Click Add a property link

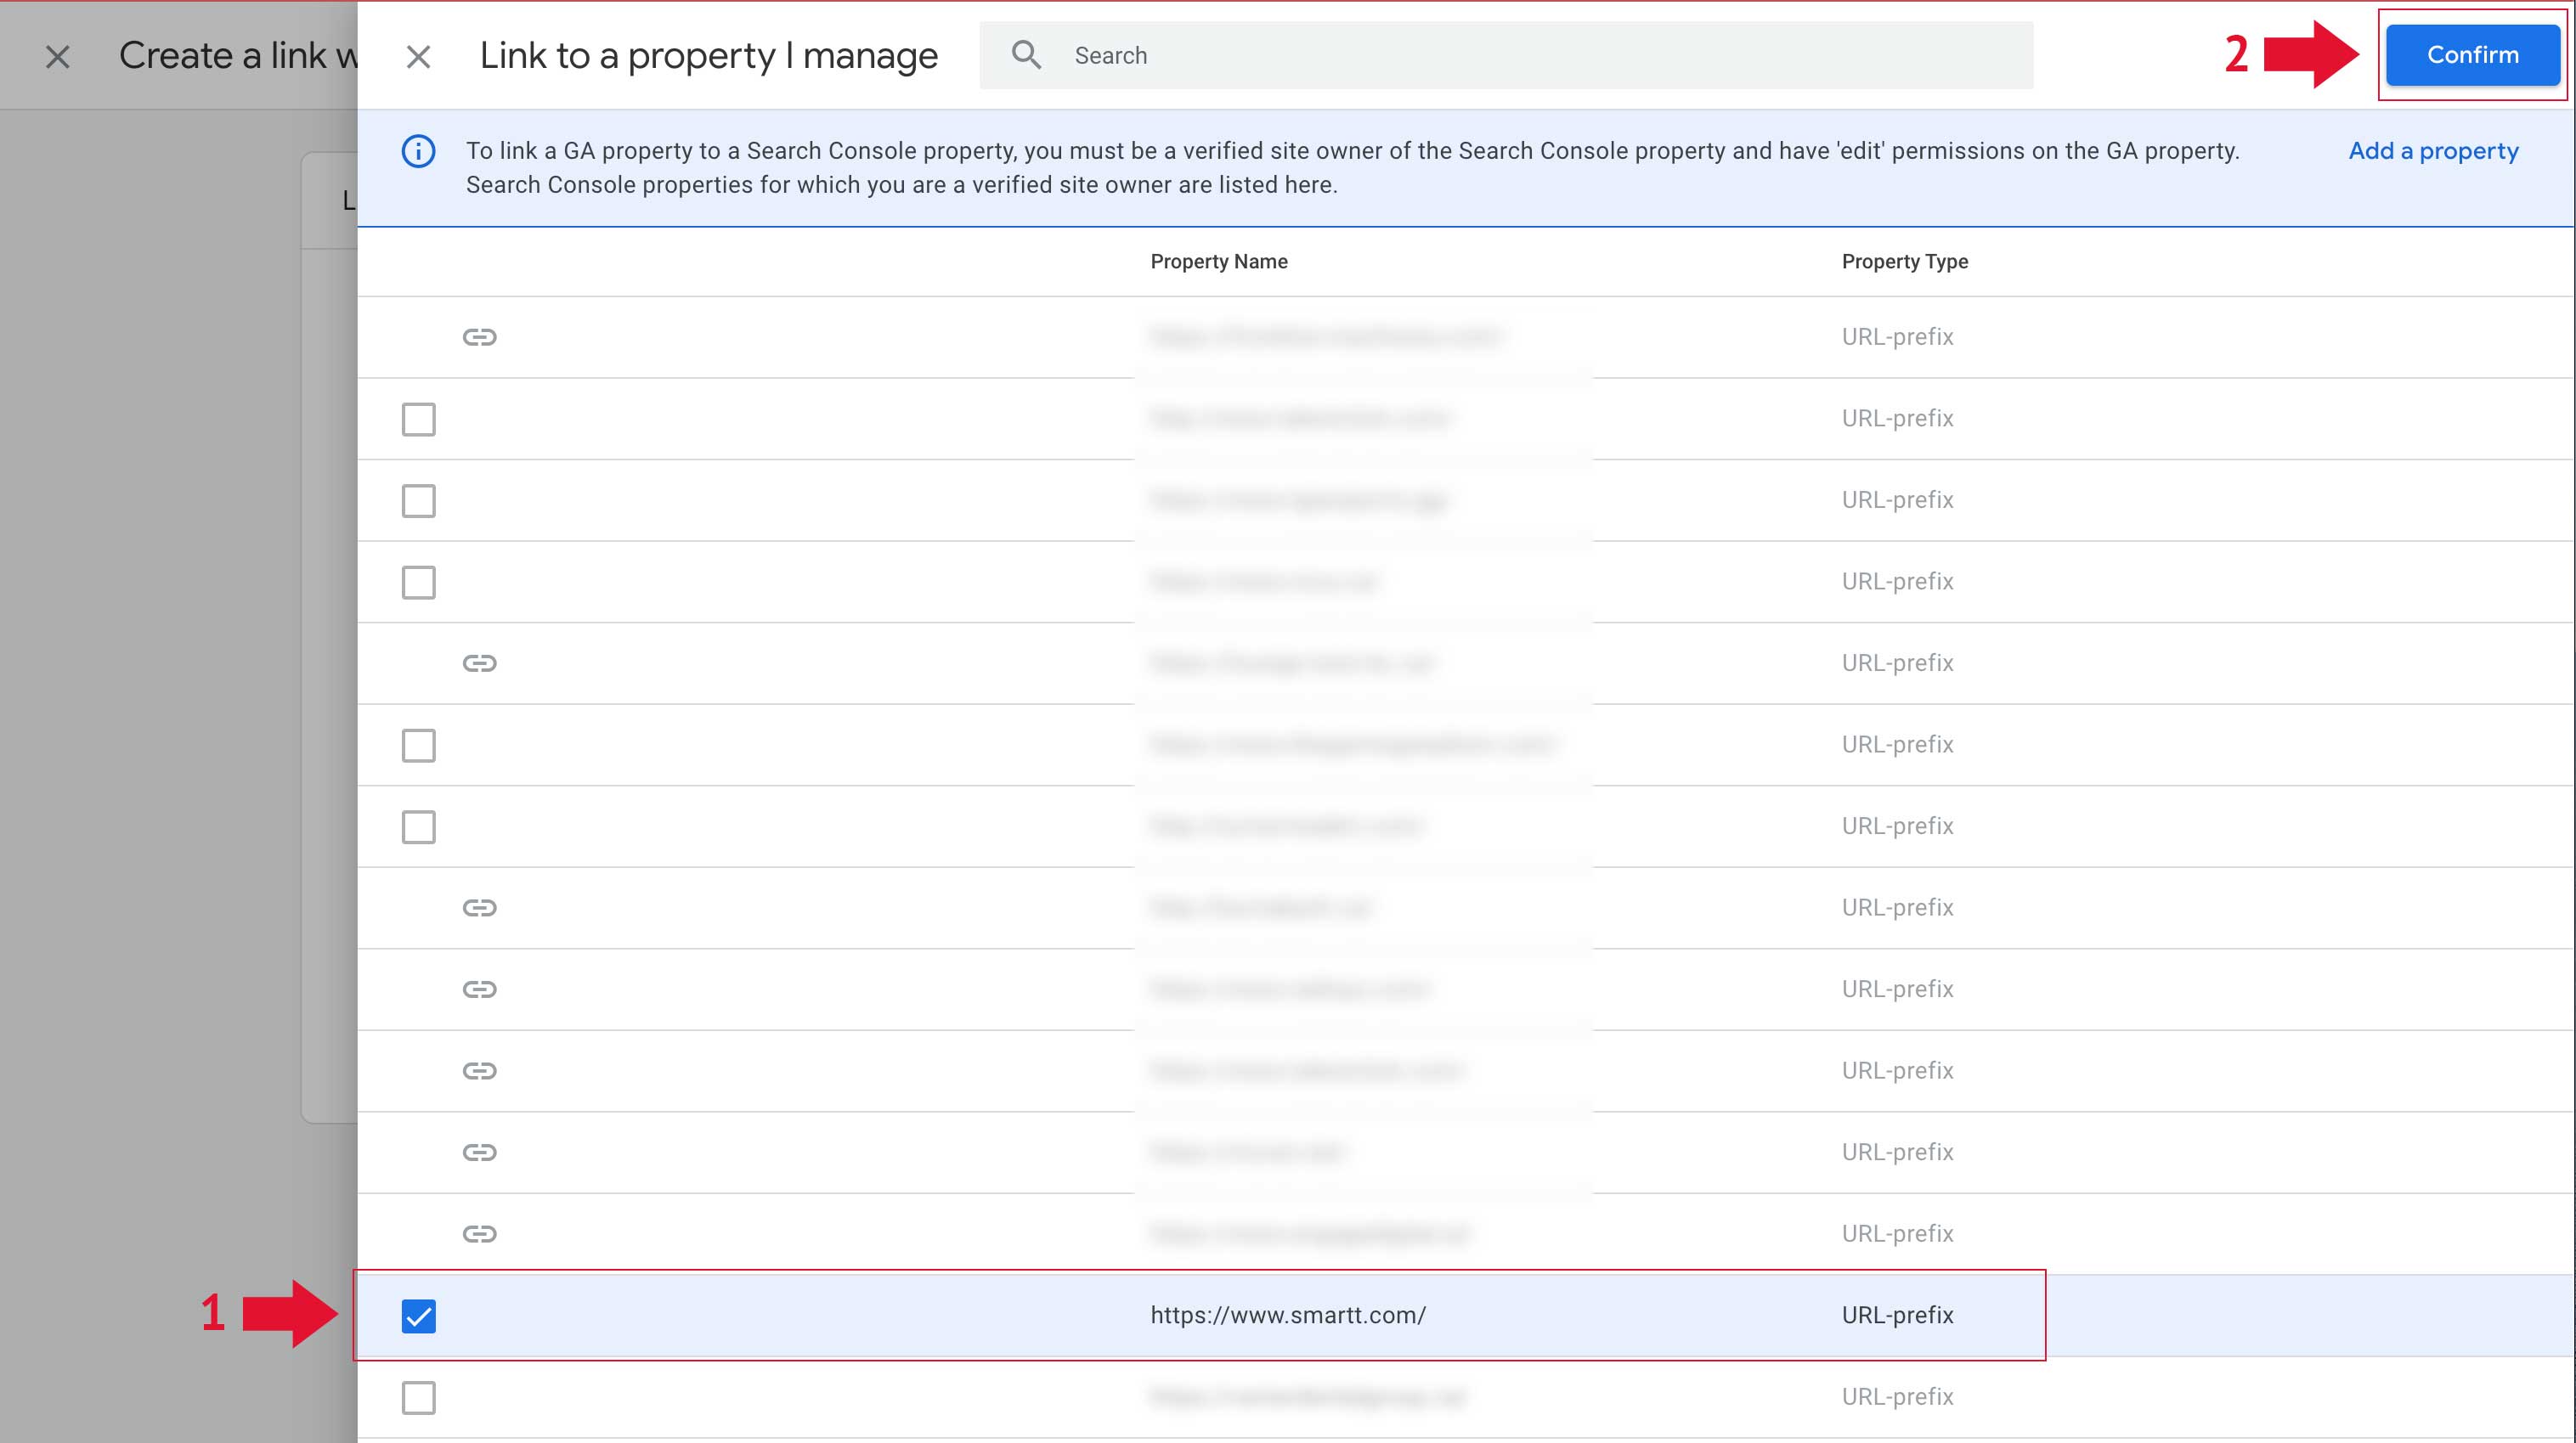tap(2432, 150)
